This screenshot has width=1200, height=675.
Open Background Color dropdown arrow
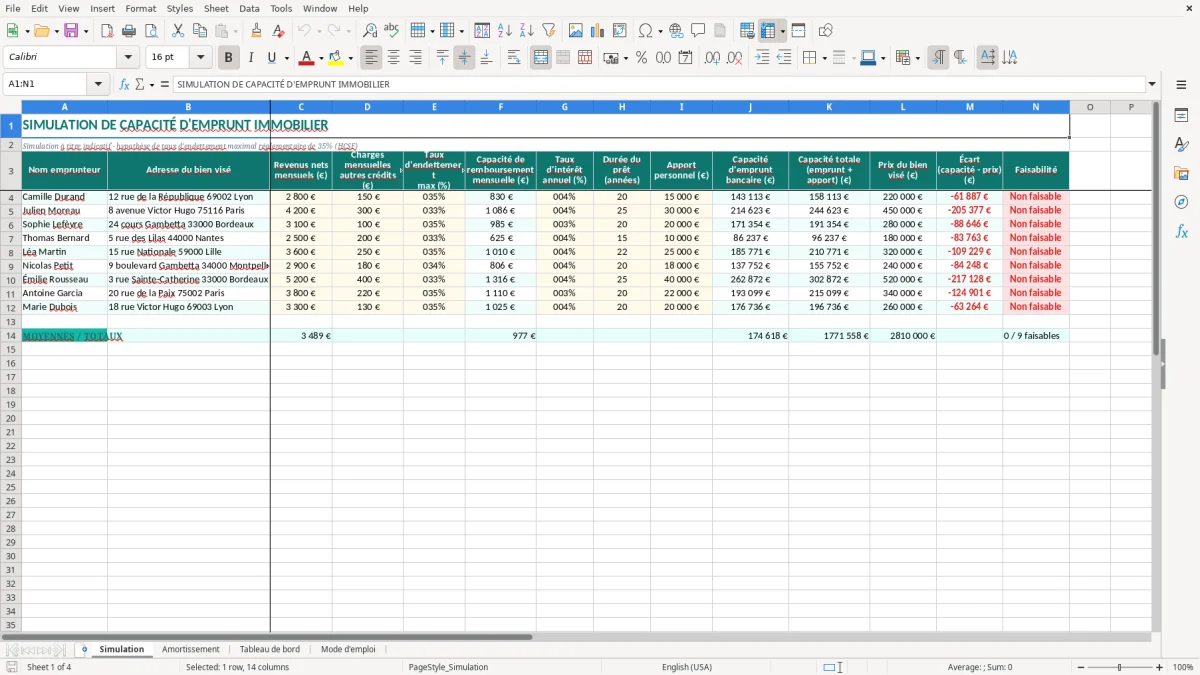351,58
